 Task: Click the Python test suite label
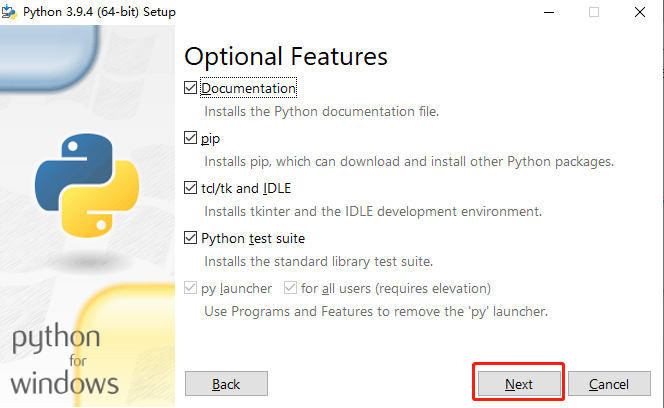point(253,239)
